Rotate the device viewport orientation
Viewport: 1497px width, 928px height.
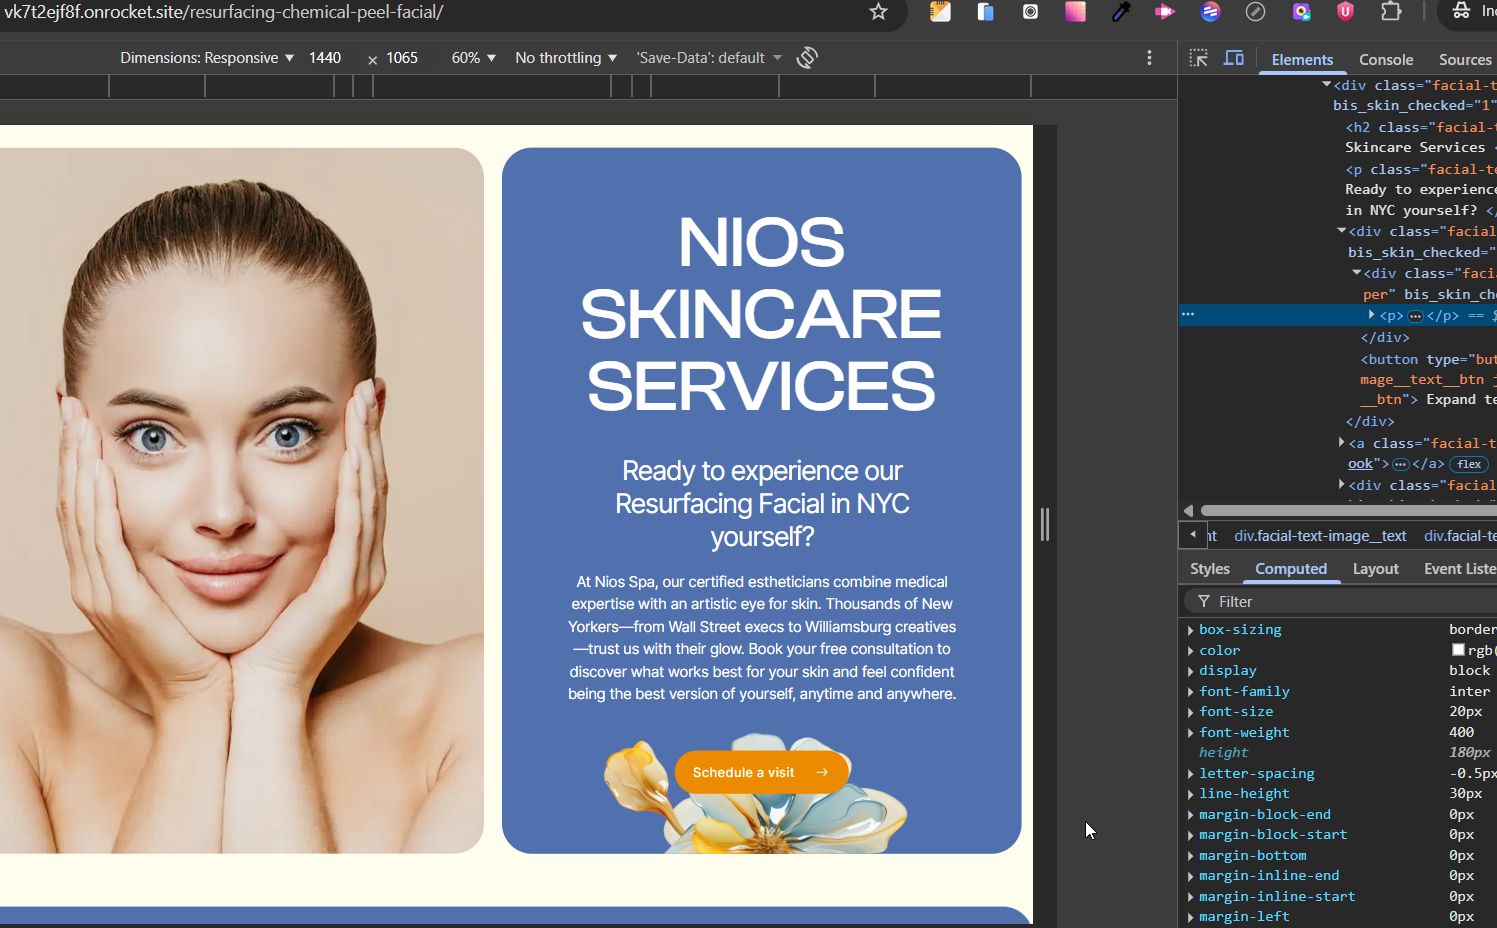[807, 58]
